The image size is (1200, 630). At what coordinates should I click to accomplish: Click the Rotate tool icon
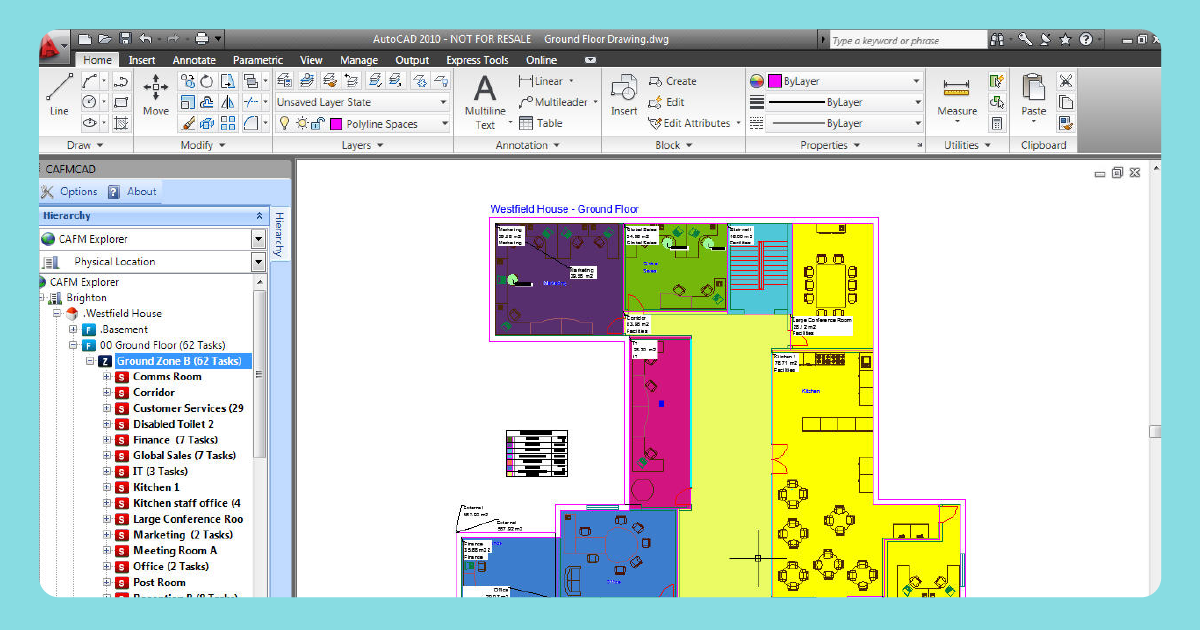207,81
